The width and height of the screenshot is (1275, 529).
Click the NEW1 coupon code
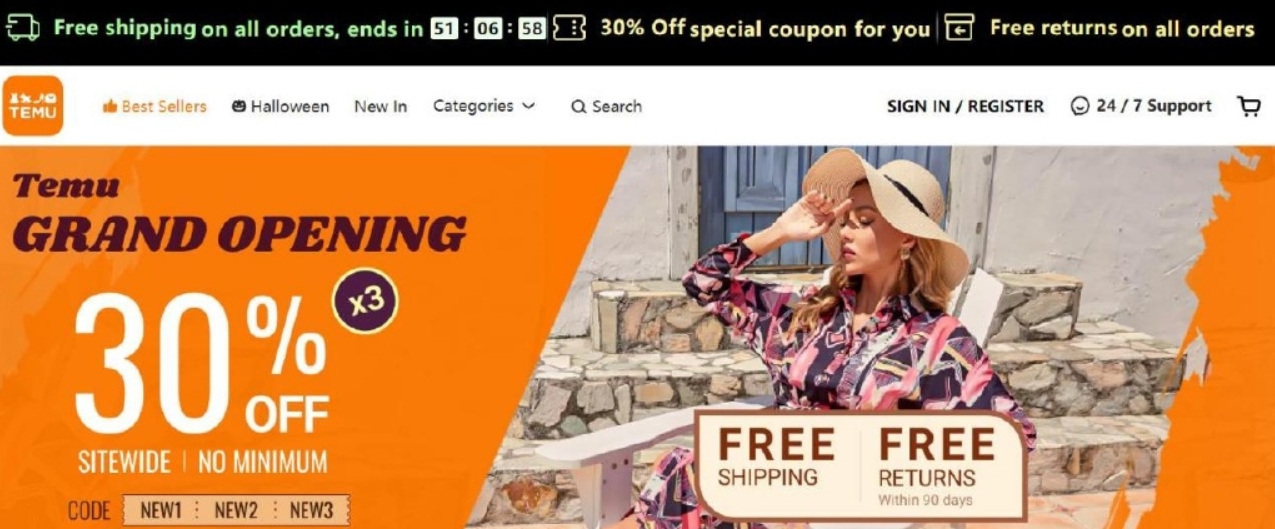[160, 510]
